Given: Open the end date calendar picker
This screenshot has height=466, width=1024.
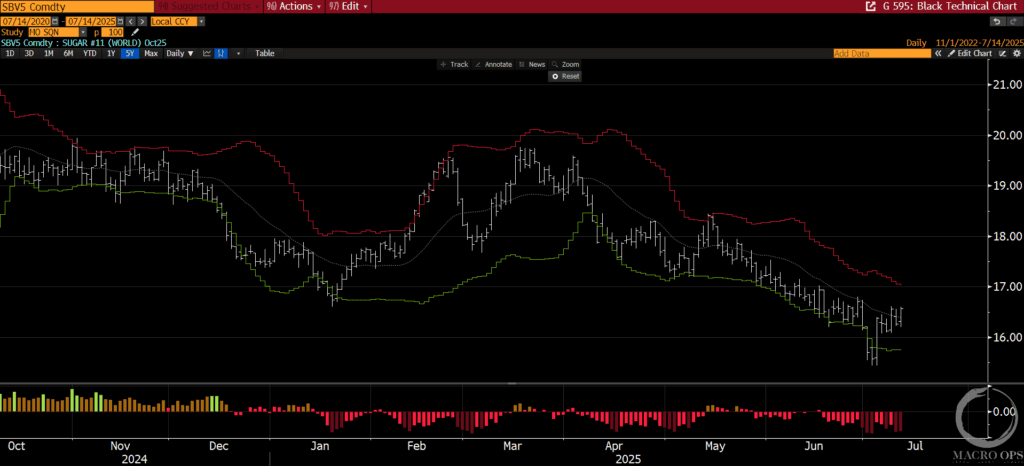Looking at the screenshot, I should 118,22.
